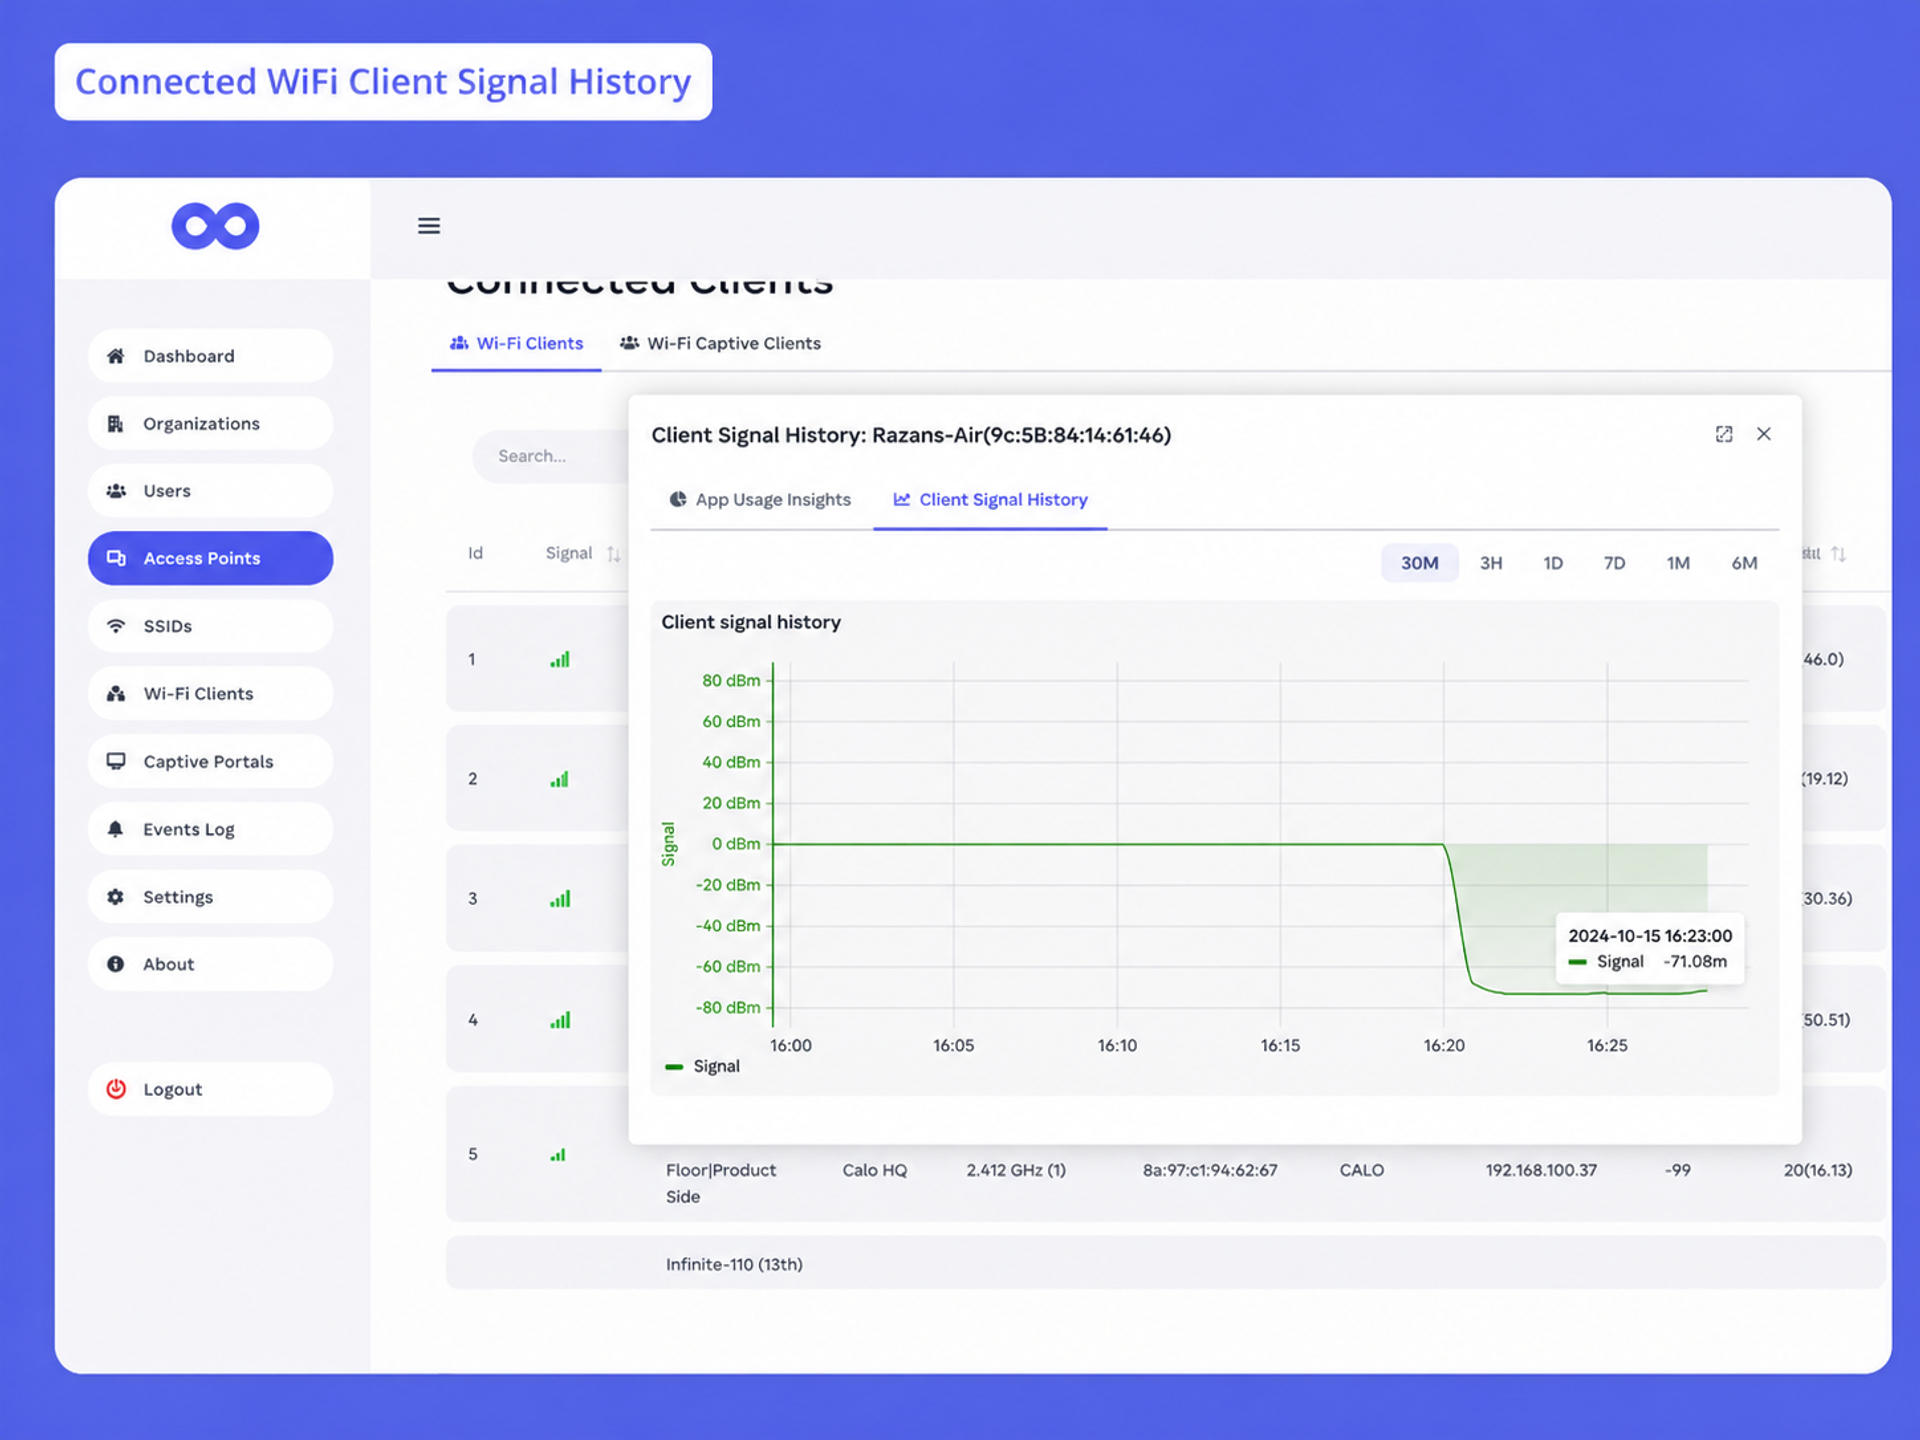Open the App Usage Insights tab

coord(760,500)
